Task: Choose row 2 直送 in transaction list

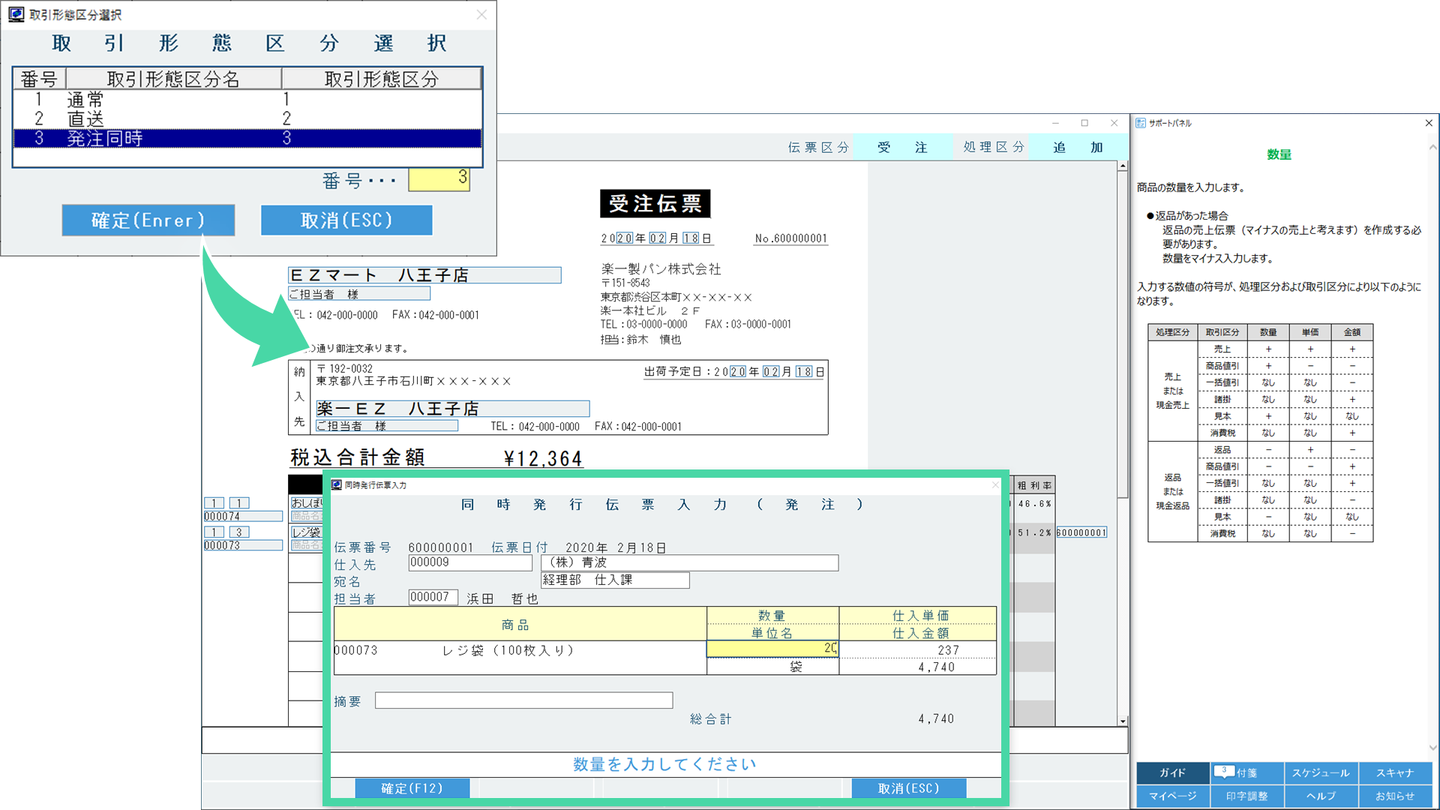Action: [247, 119]
